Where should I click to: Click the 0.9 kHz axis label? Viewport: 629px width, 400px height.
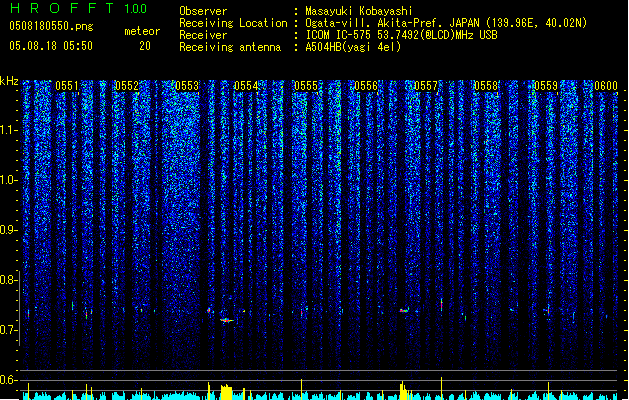[x=8, y=230]
